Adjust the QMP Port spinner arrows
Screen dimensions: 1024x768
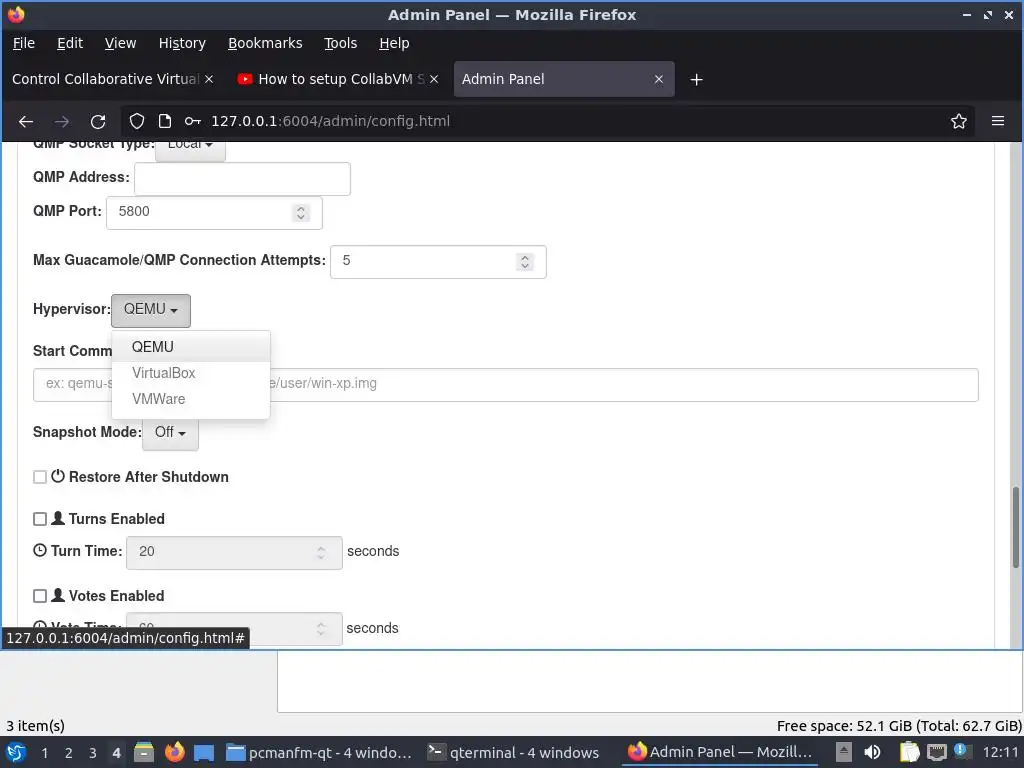pos(300,213)
